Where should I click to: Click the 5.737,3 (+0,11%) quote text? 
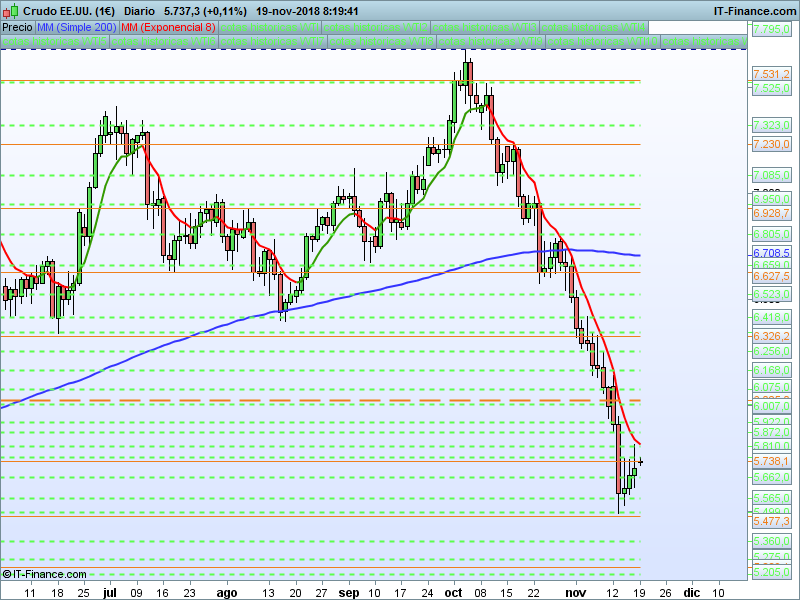pyautogui.click(x=205, y=11)
